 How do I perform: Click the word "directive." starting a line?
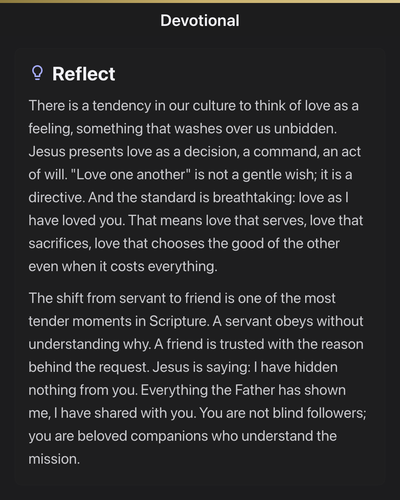(x=56, y=198)
